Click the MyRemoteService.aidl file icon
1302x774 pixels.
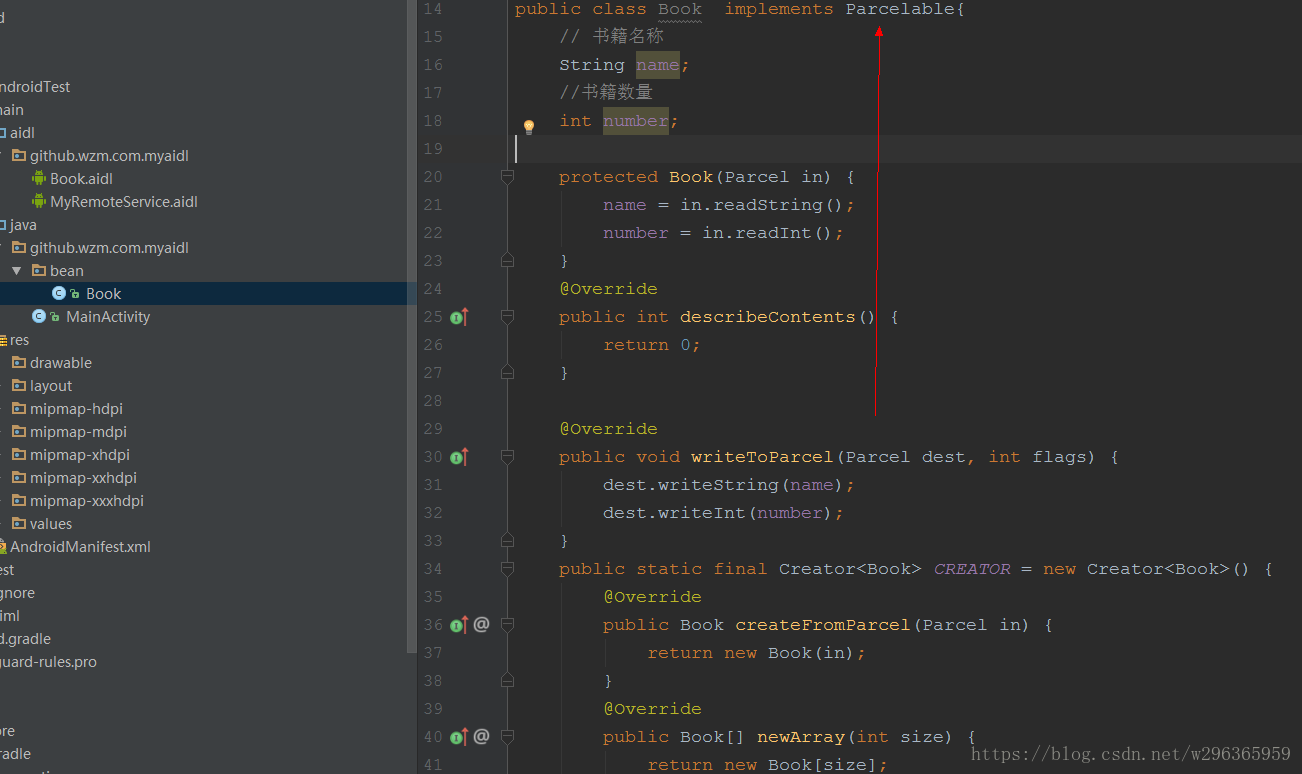[39, 201]
